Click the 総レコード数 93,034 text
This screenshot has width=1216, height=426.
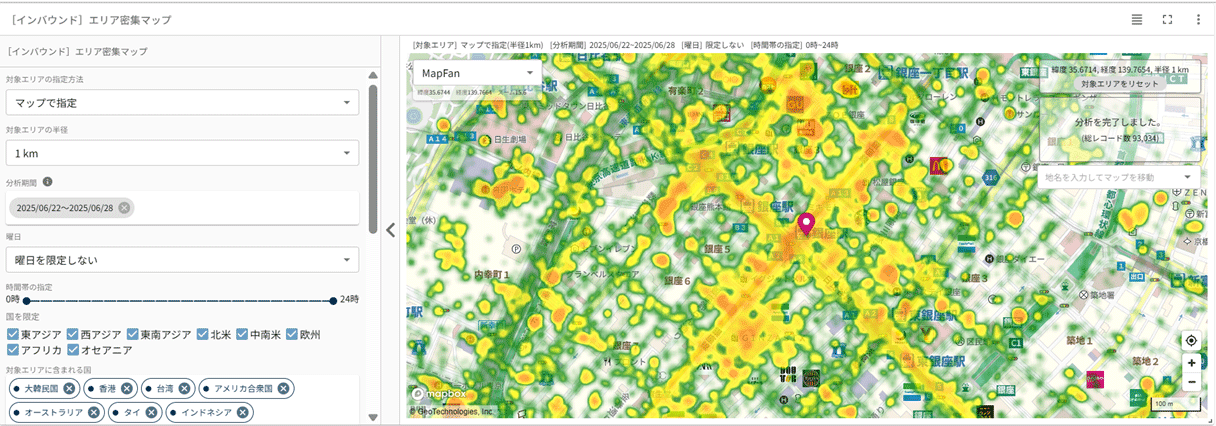click(x=1119, y=138)
